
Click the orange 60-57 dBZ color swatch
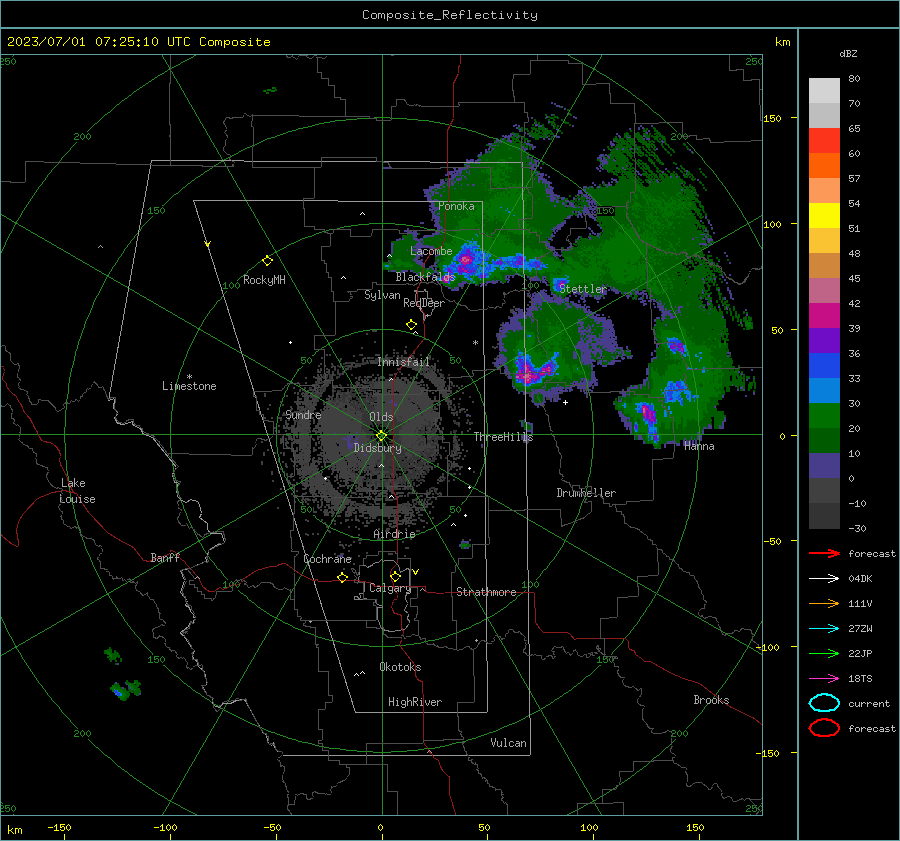tap(824, 165)
